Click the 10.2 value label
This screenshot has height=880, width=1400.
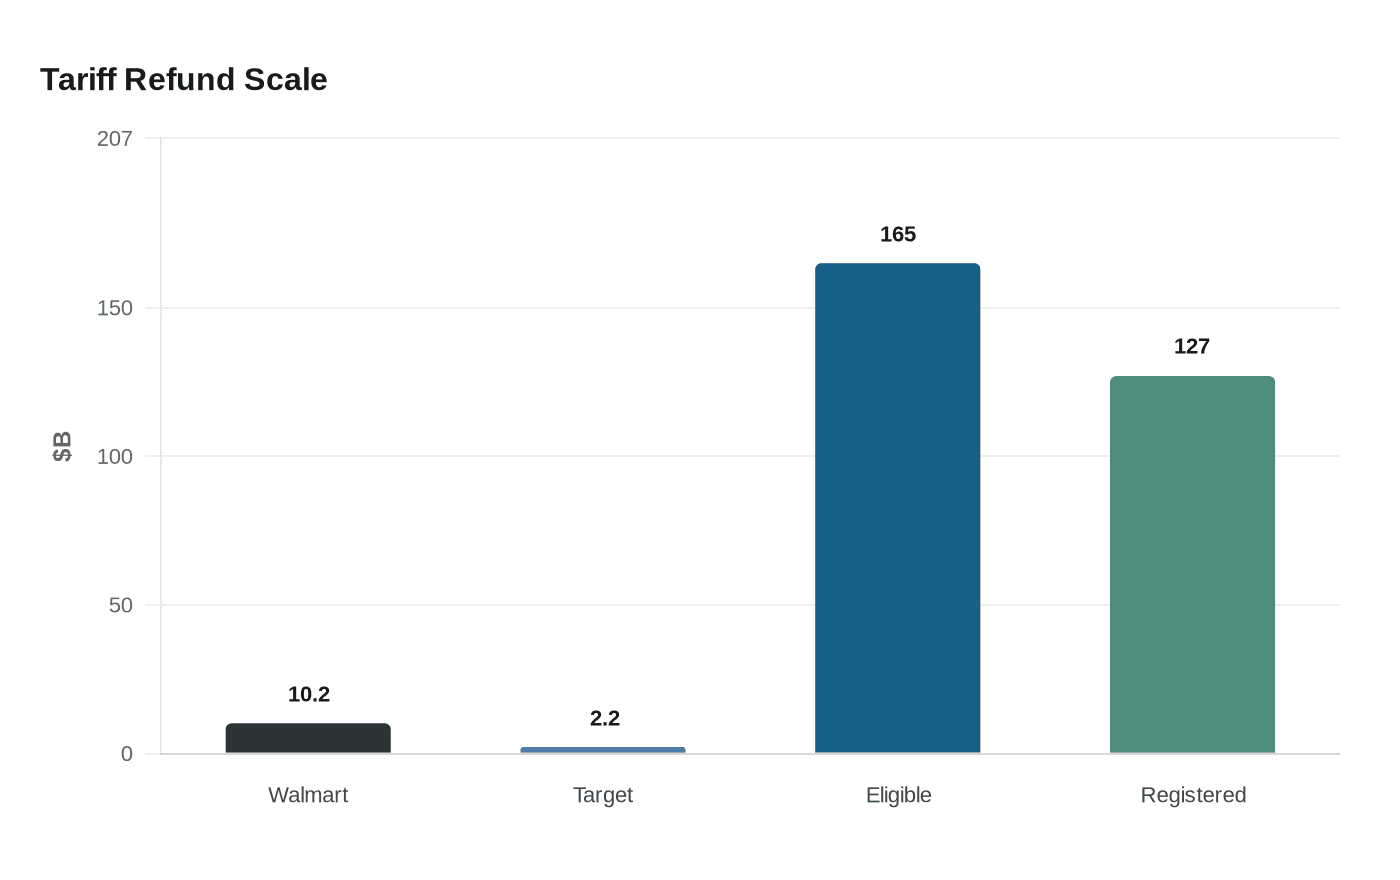coord(309,694)
